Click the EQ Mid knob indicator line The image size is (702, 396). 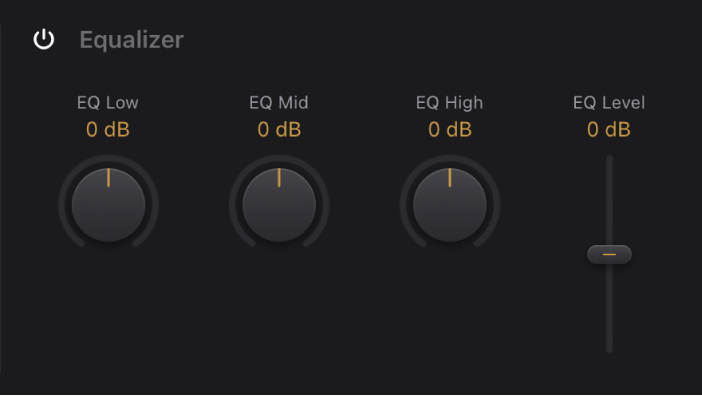pos(279,178)
